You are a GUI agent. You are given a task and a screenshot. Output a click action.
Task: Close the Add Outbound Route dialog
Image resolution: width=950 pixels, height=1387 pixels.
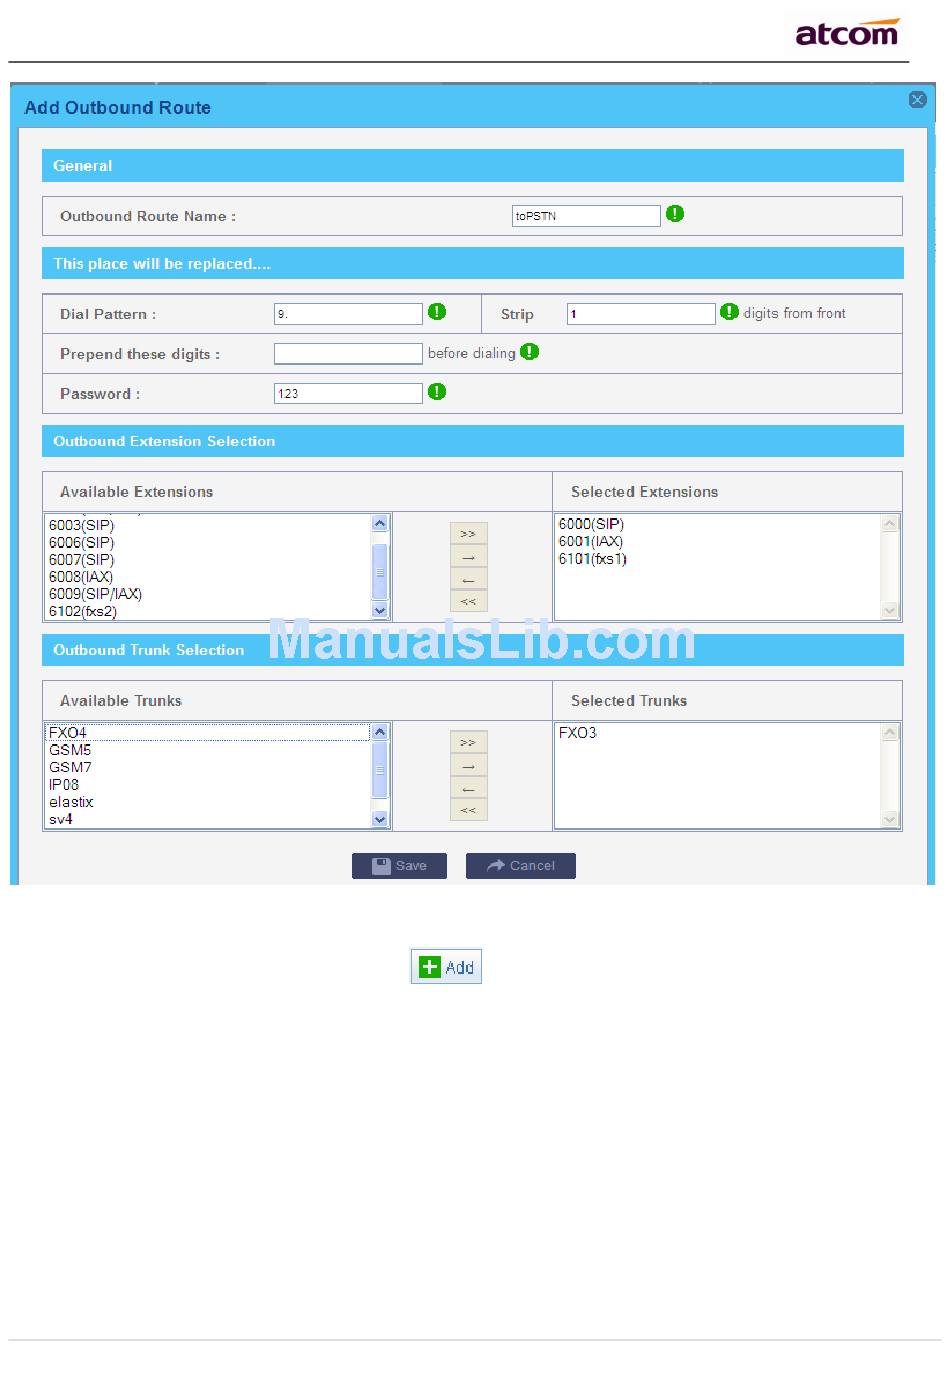click(x=917, y=100)
